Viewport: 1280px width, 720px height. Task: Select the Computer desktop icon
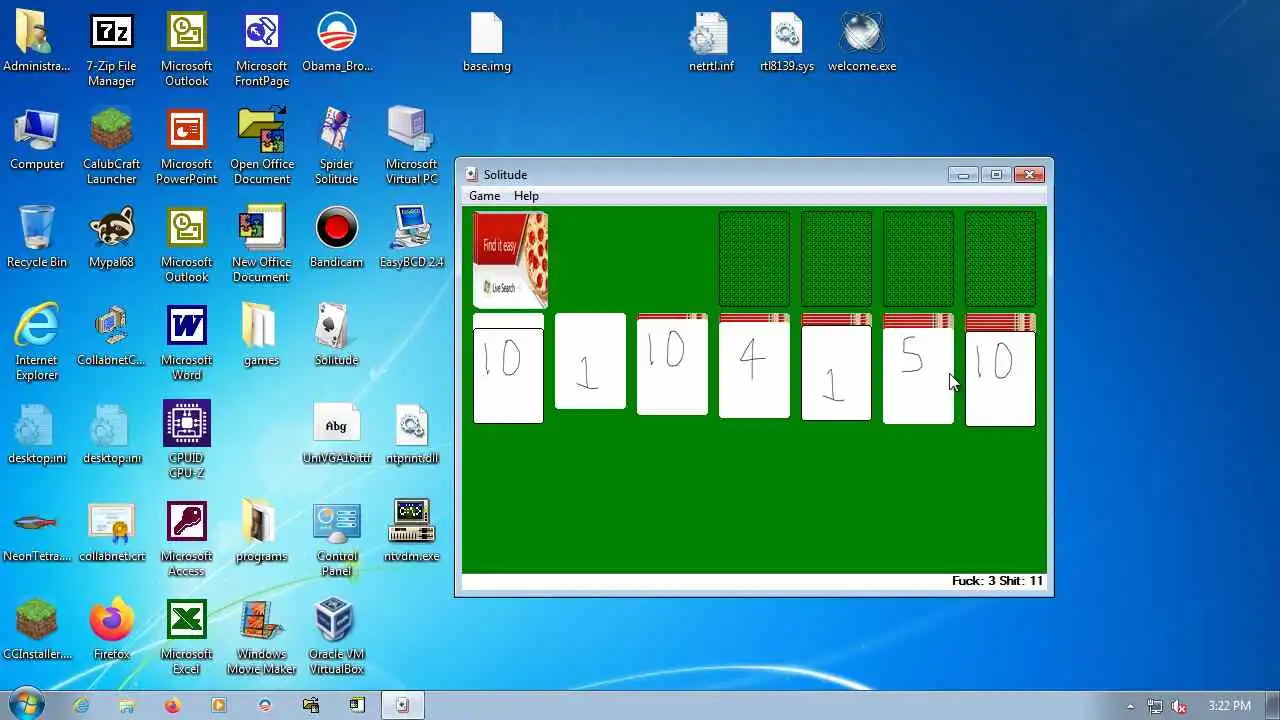pyautogui.click(x=37, y=139)
